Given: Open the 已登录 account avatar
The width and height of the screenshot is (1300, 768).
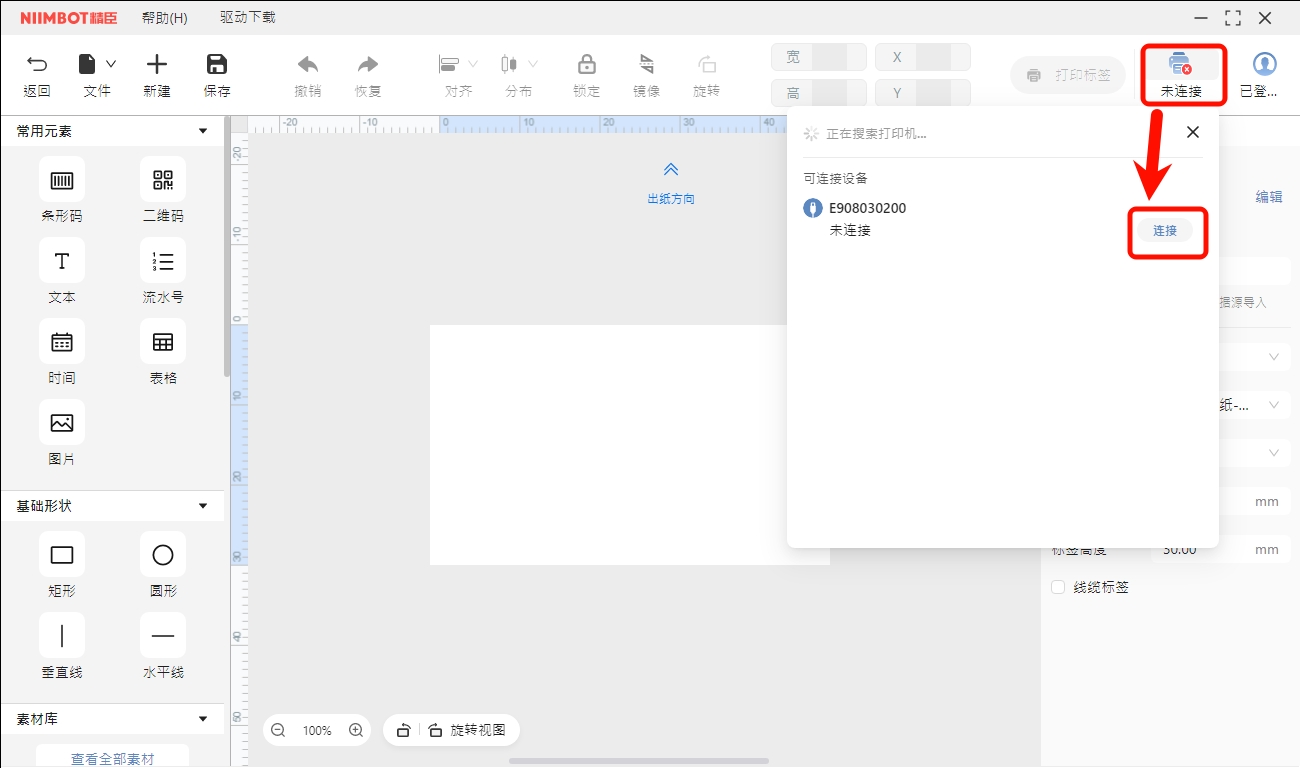Looking at the screenshot, I should coord(1265,65).
